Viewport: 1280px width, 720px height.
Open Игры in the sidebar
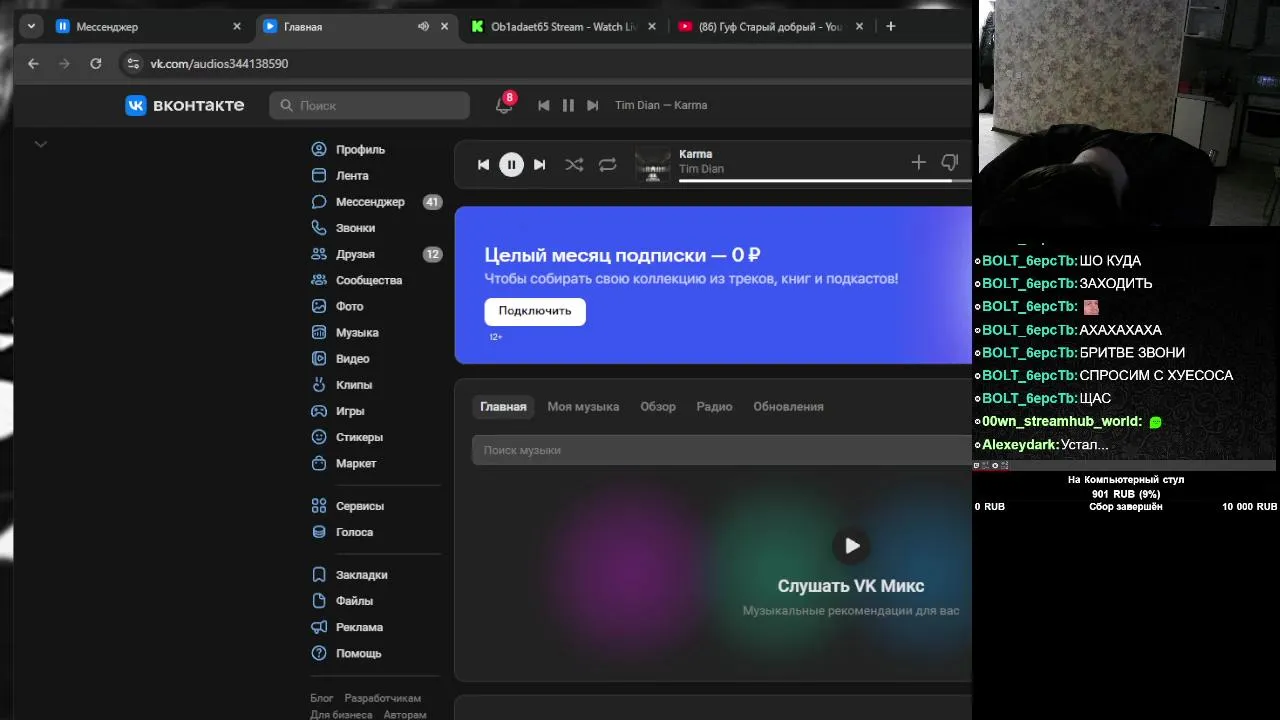tap(338, 411)
